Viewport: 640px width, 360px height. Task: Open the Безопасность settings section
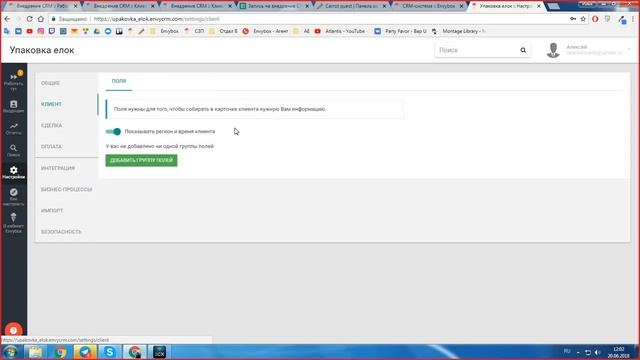(x=61, y=232)
